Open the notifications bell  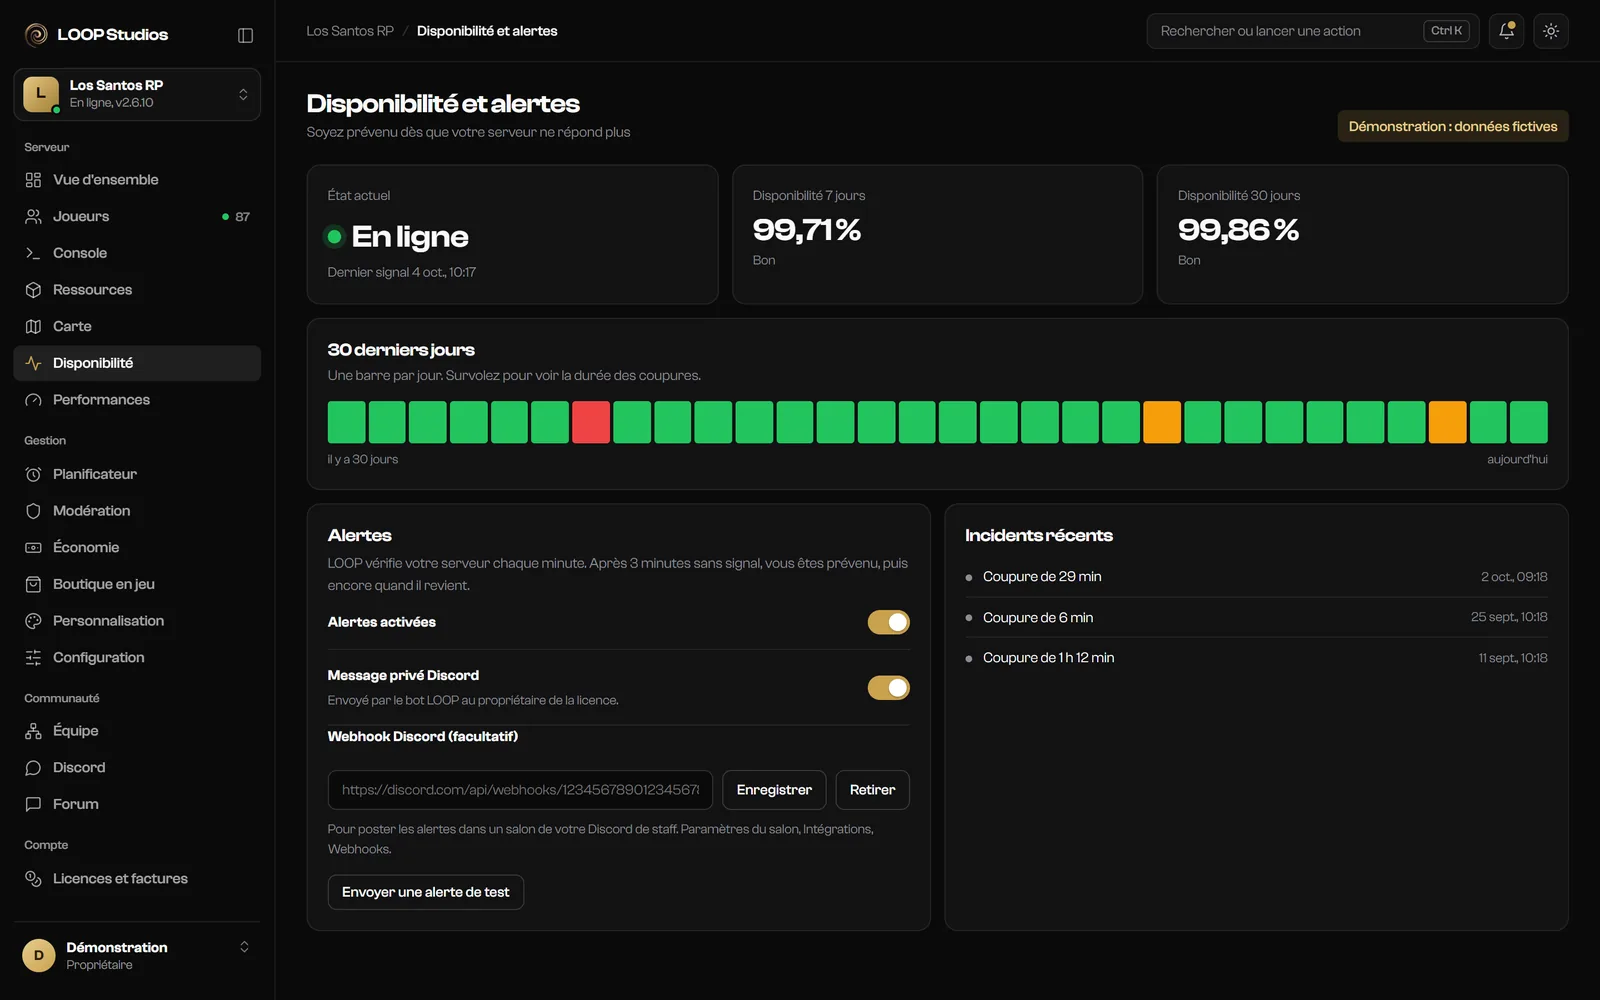click(x=1506, y=31)
